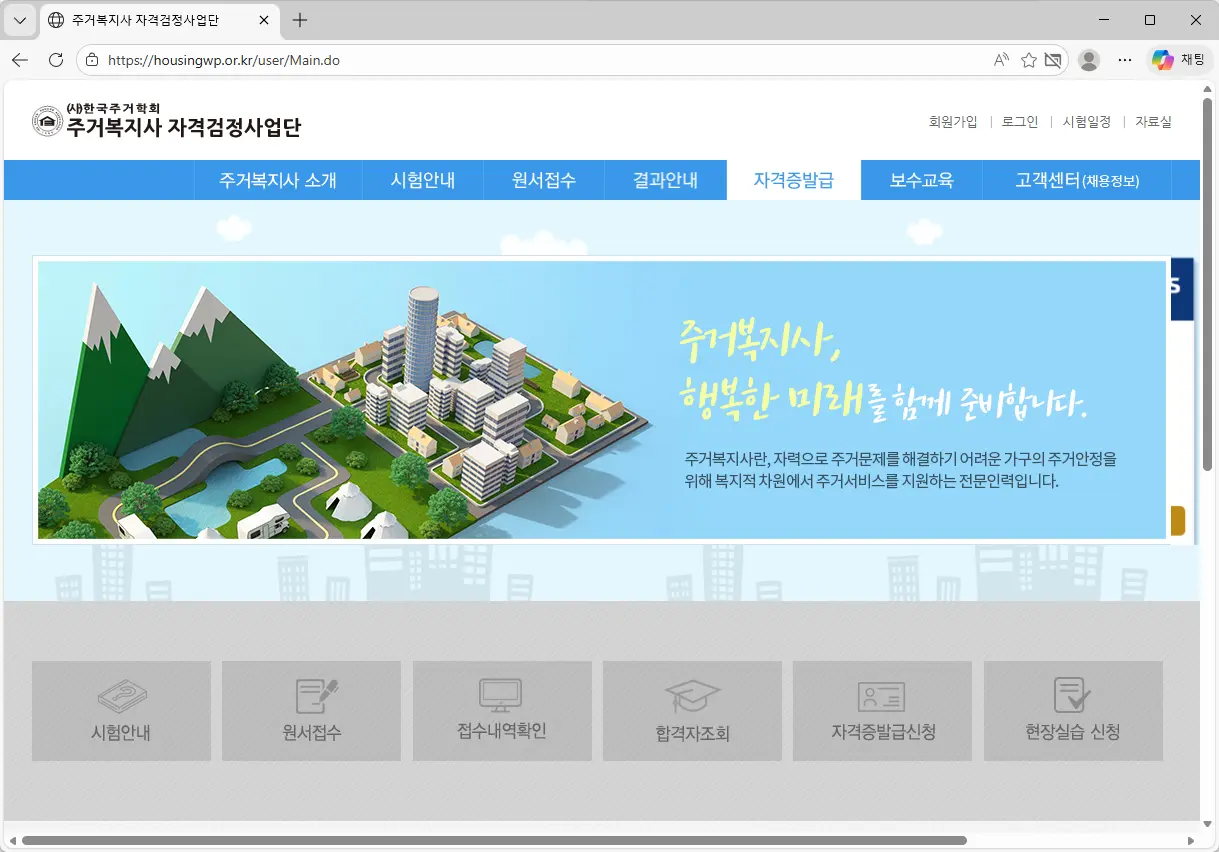Open the browser profile avatar icon
Image resolution: width=1219 pixels, height=852 pixels.
(1089, 60)
